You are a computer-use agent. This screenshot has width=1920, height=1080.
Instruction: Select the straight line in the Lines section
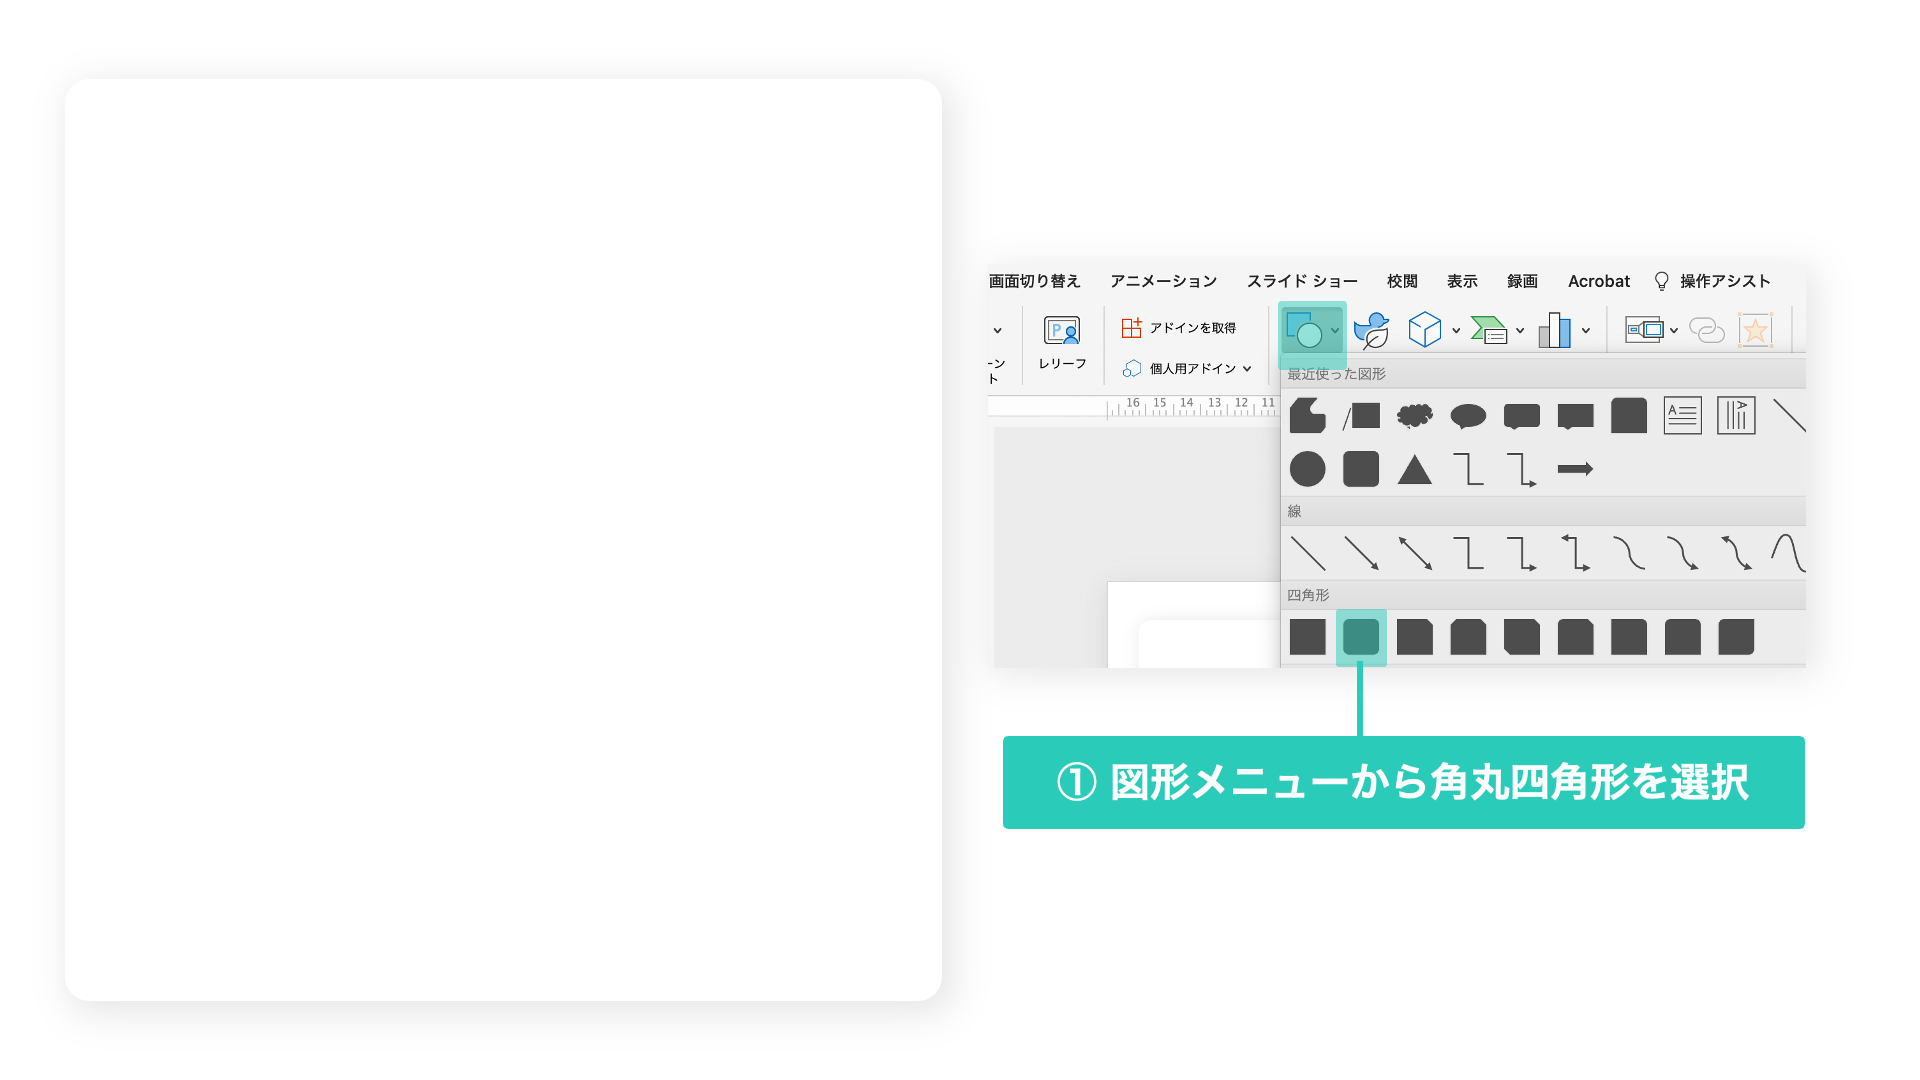pos(1307,553)
